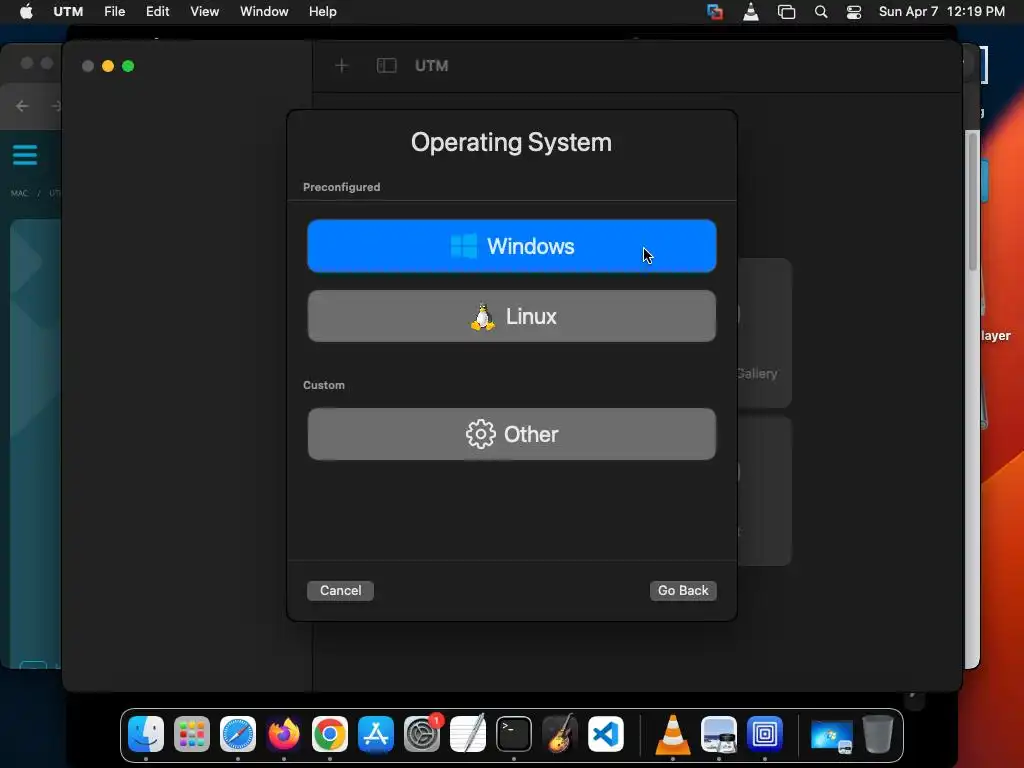The height and width of the screenshot is (768, 1024).
Task: Choose the Linux operating system option
Action: (511, 316)
